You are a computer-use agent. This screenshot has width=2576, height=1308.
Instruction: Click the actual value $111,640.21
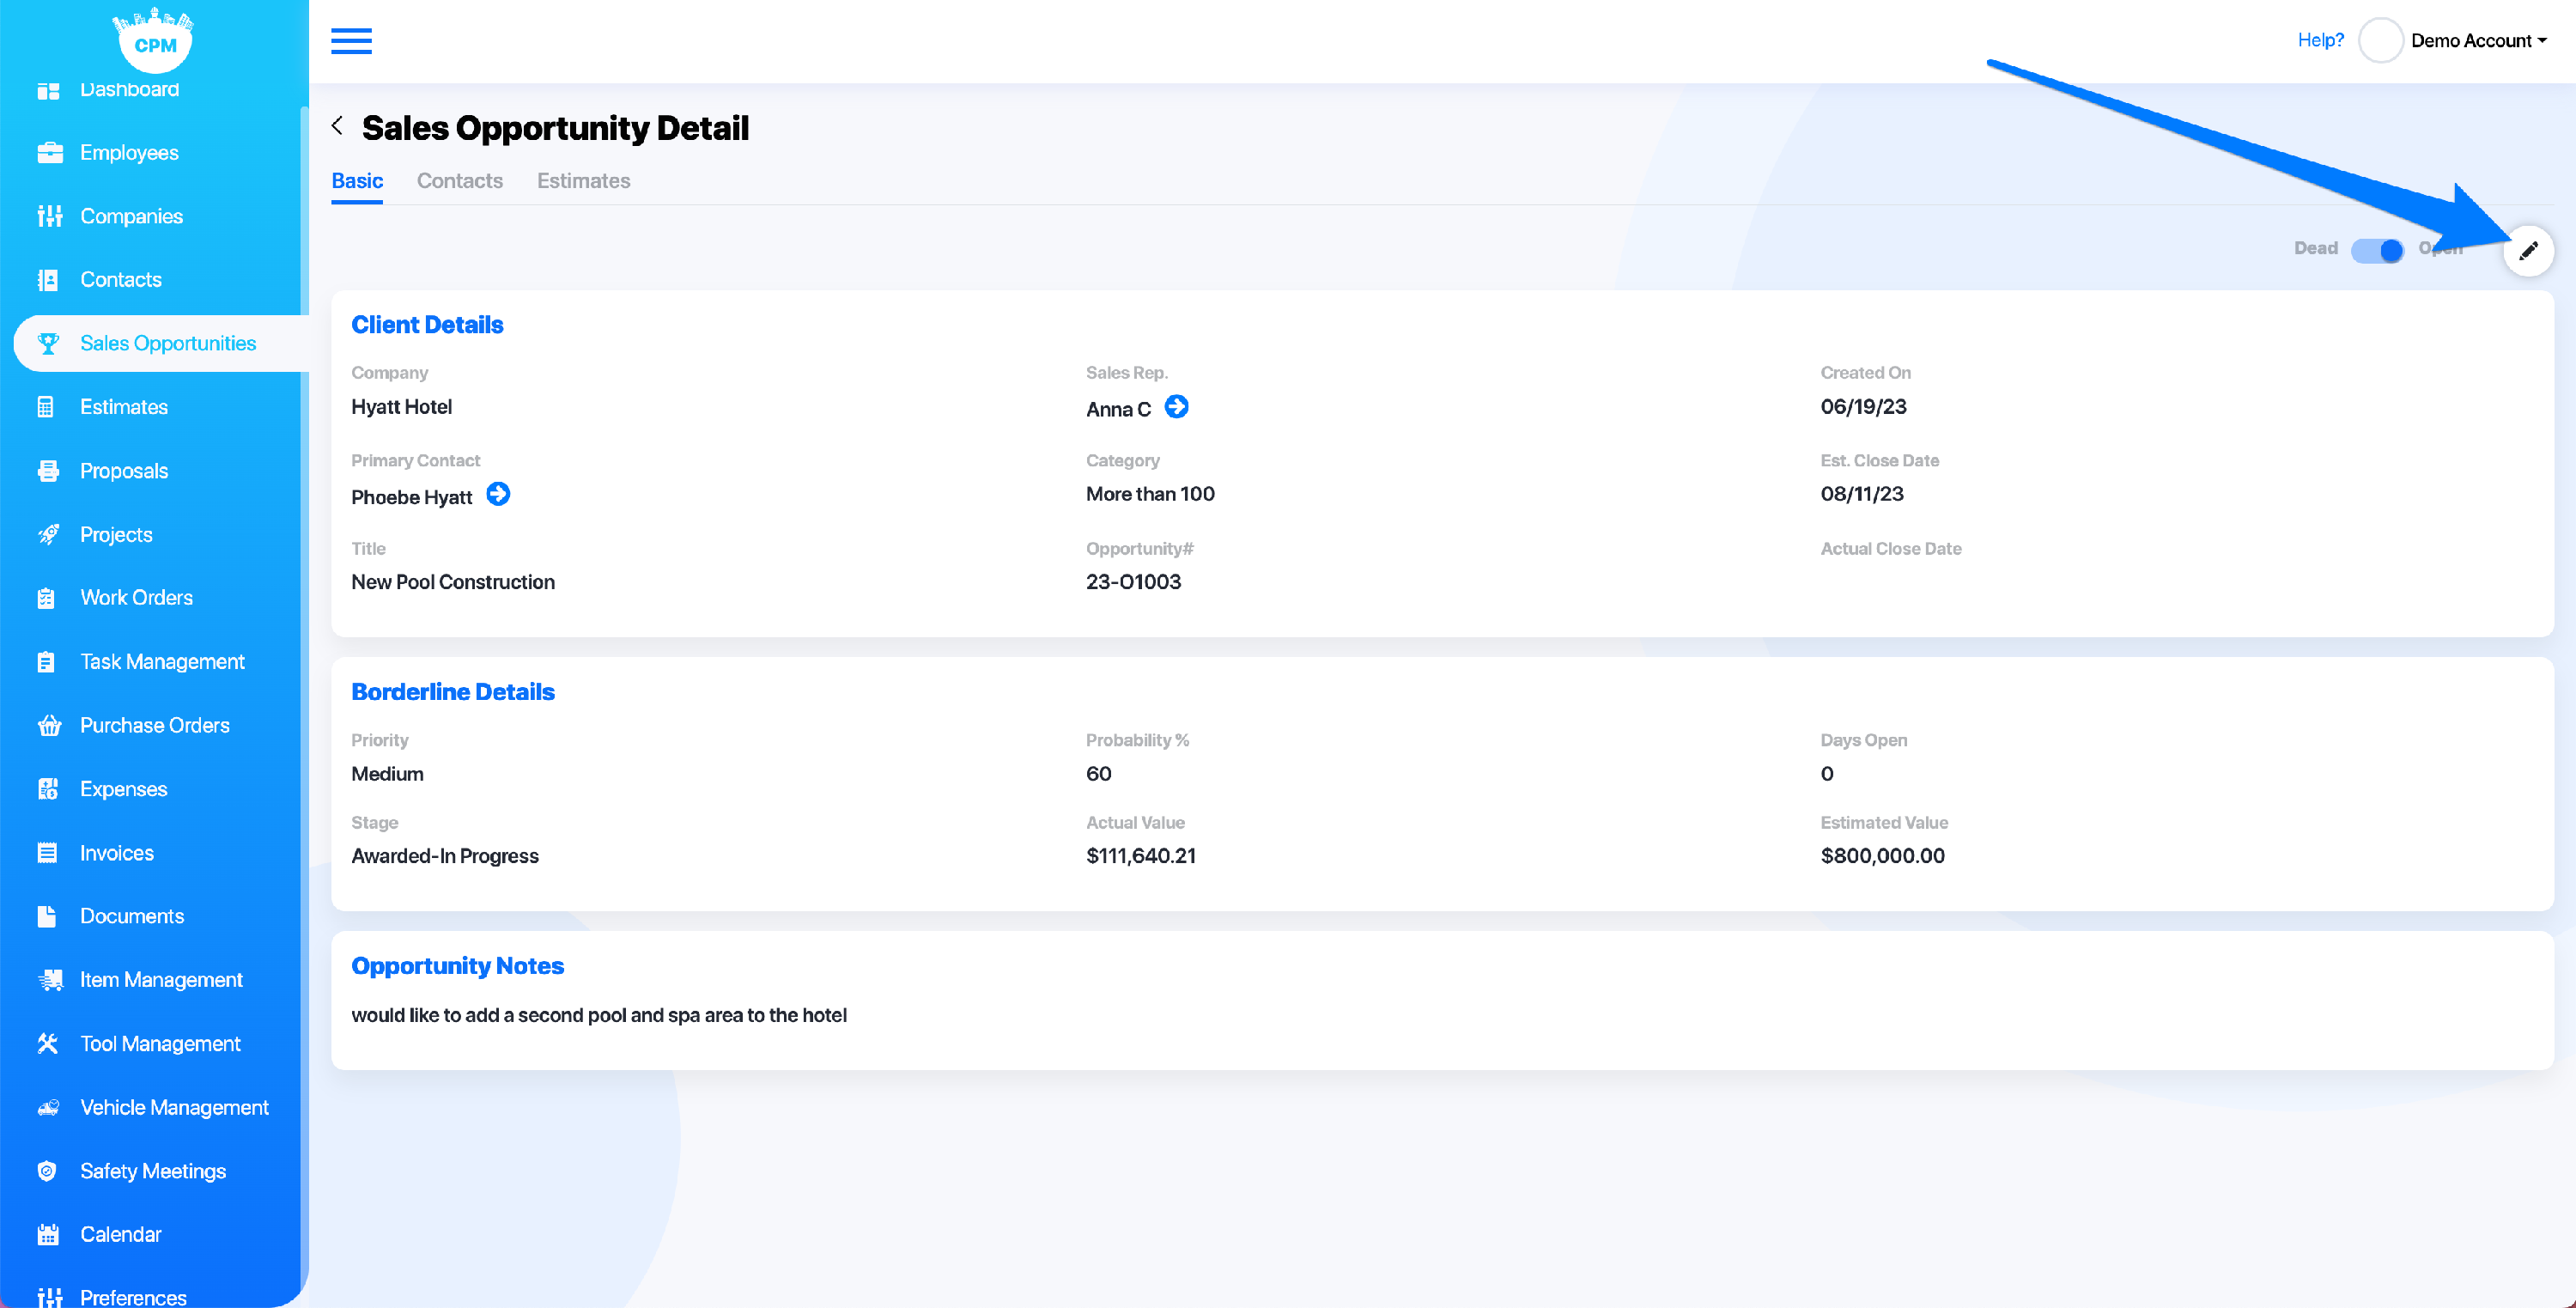(x=1140, y=856)
